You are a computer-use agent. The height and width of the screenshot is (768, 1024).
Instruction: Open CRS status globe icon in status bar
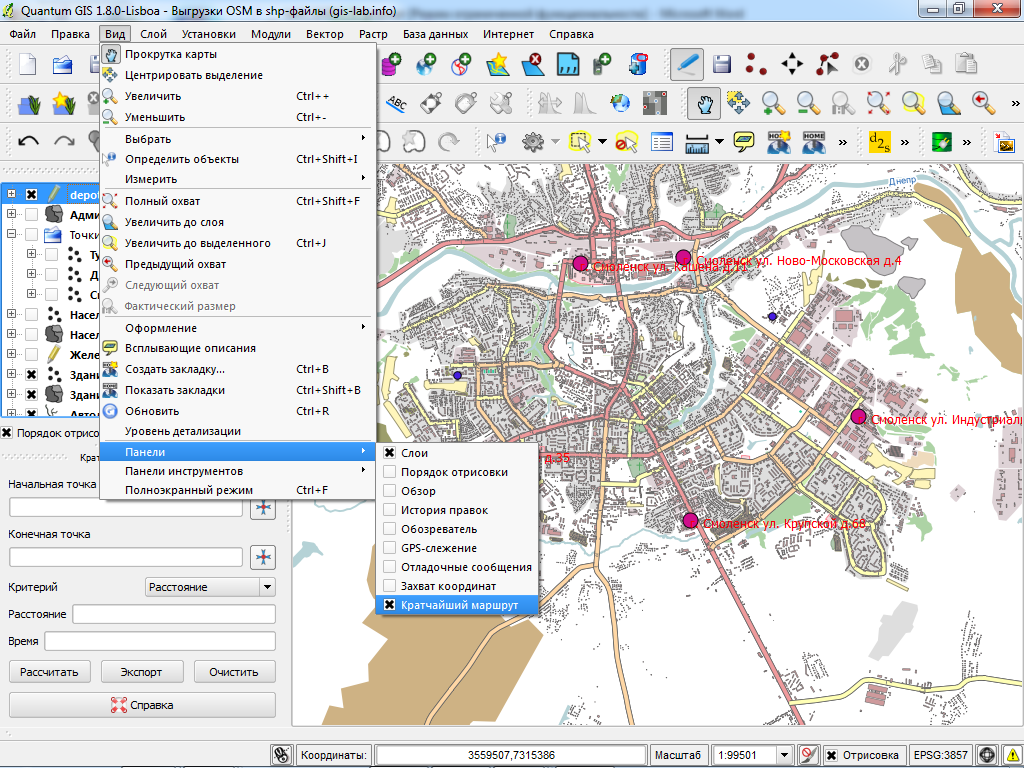(x=987, y=755)
